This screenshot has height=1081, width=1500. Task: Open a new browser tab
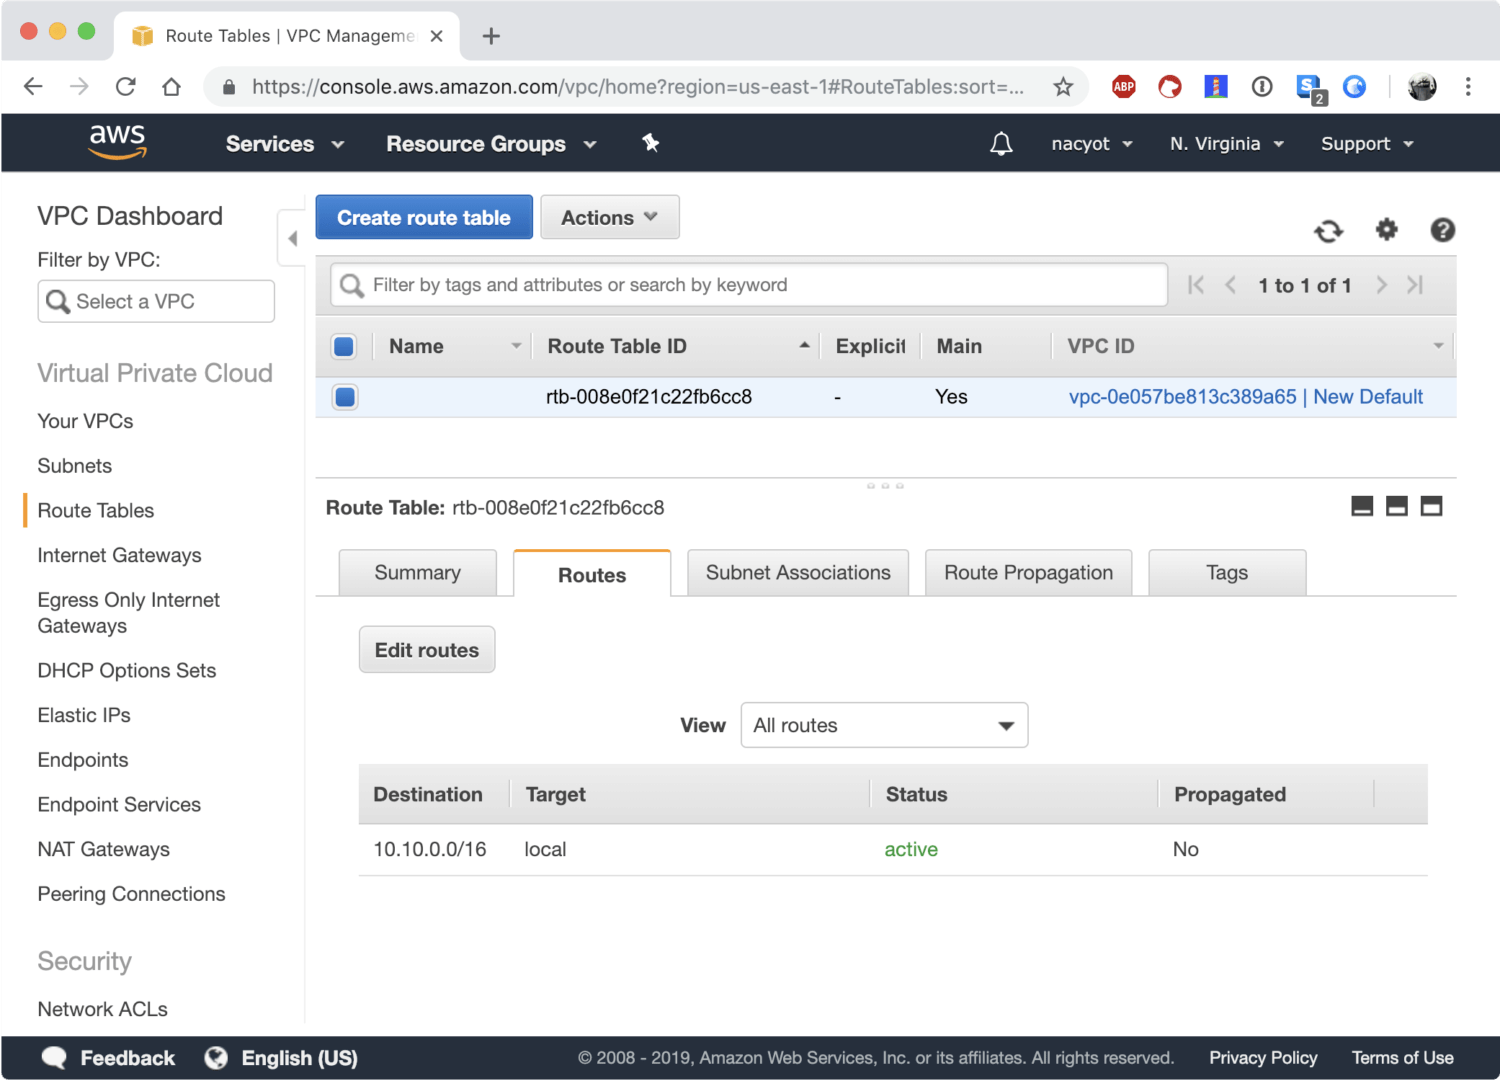tap(491, 36)
